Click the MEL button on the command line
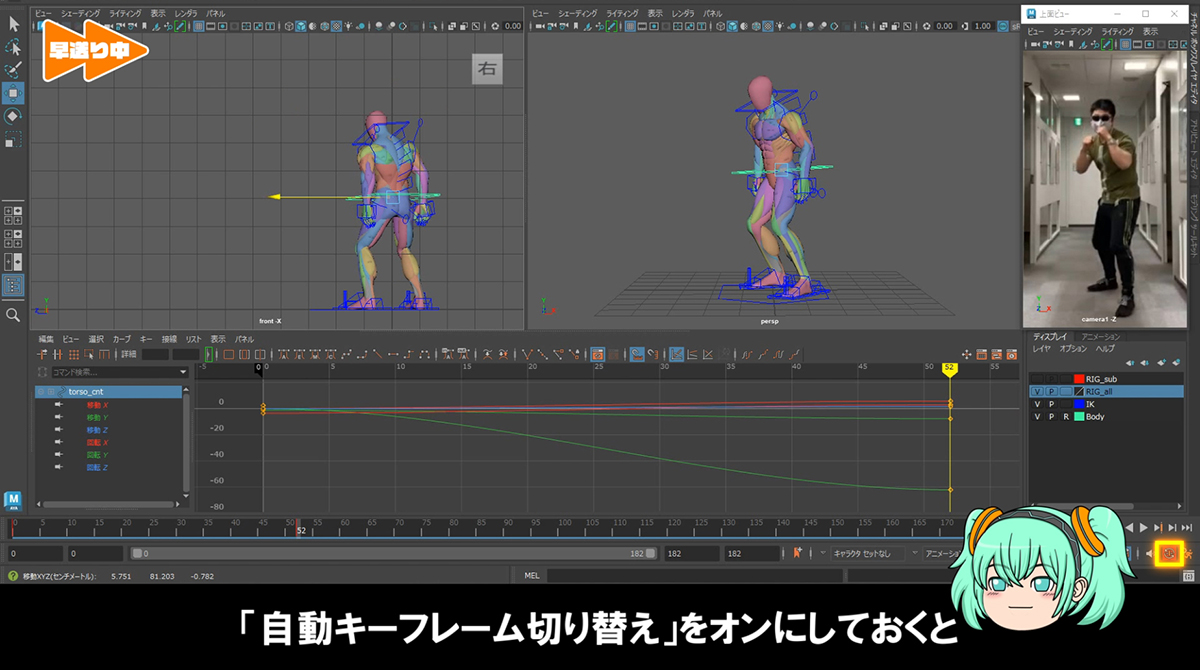1200x670 pixels. pos(531,575)
